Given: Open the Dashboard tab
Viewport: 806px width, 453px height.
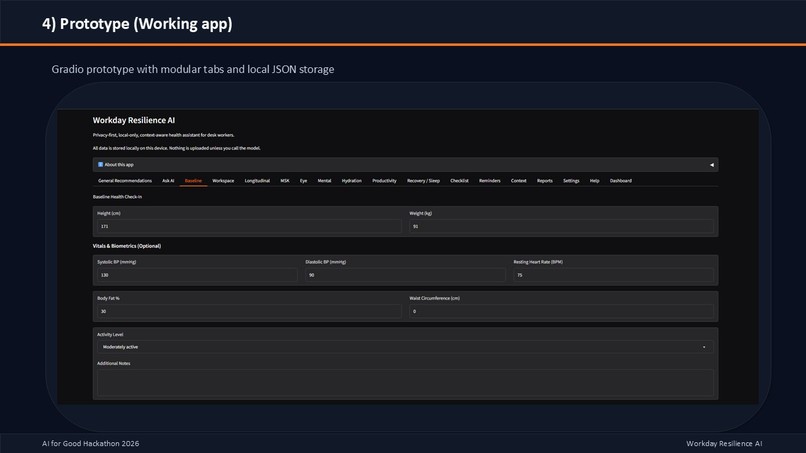Looking at the screenshot, I should [620, 180].
